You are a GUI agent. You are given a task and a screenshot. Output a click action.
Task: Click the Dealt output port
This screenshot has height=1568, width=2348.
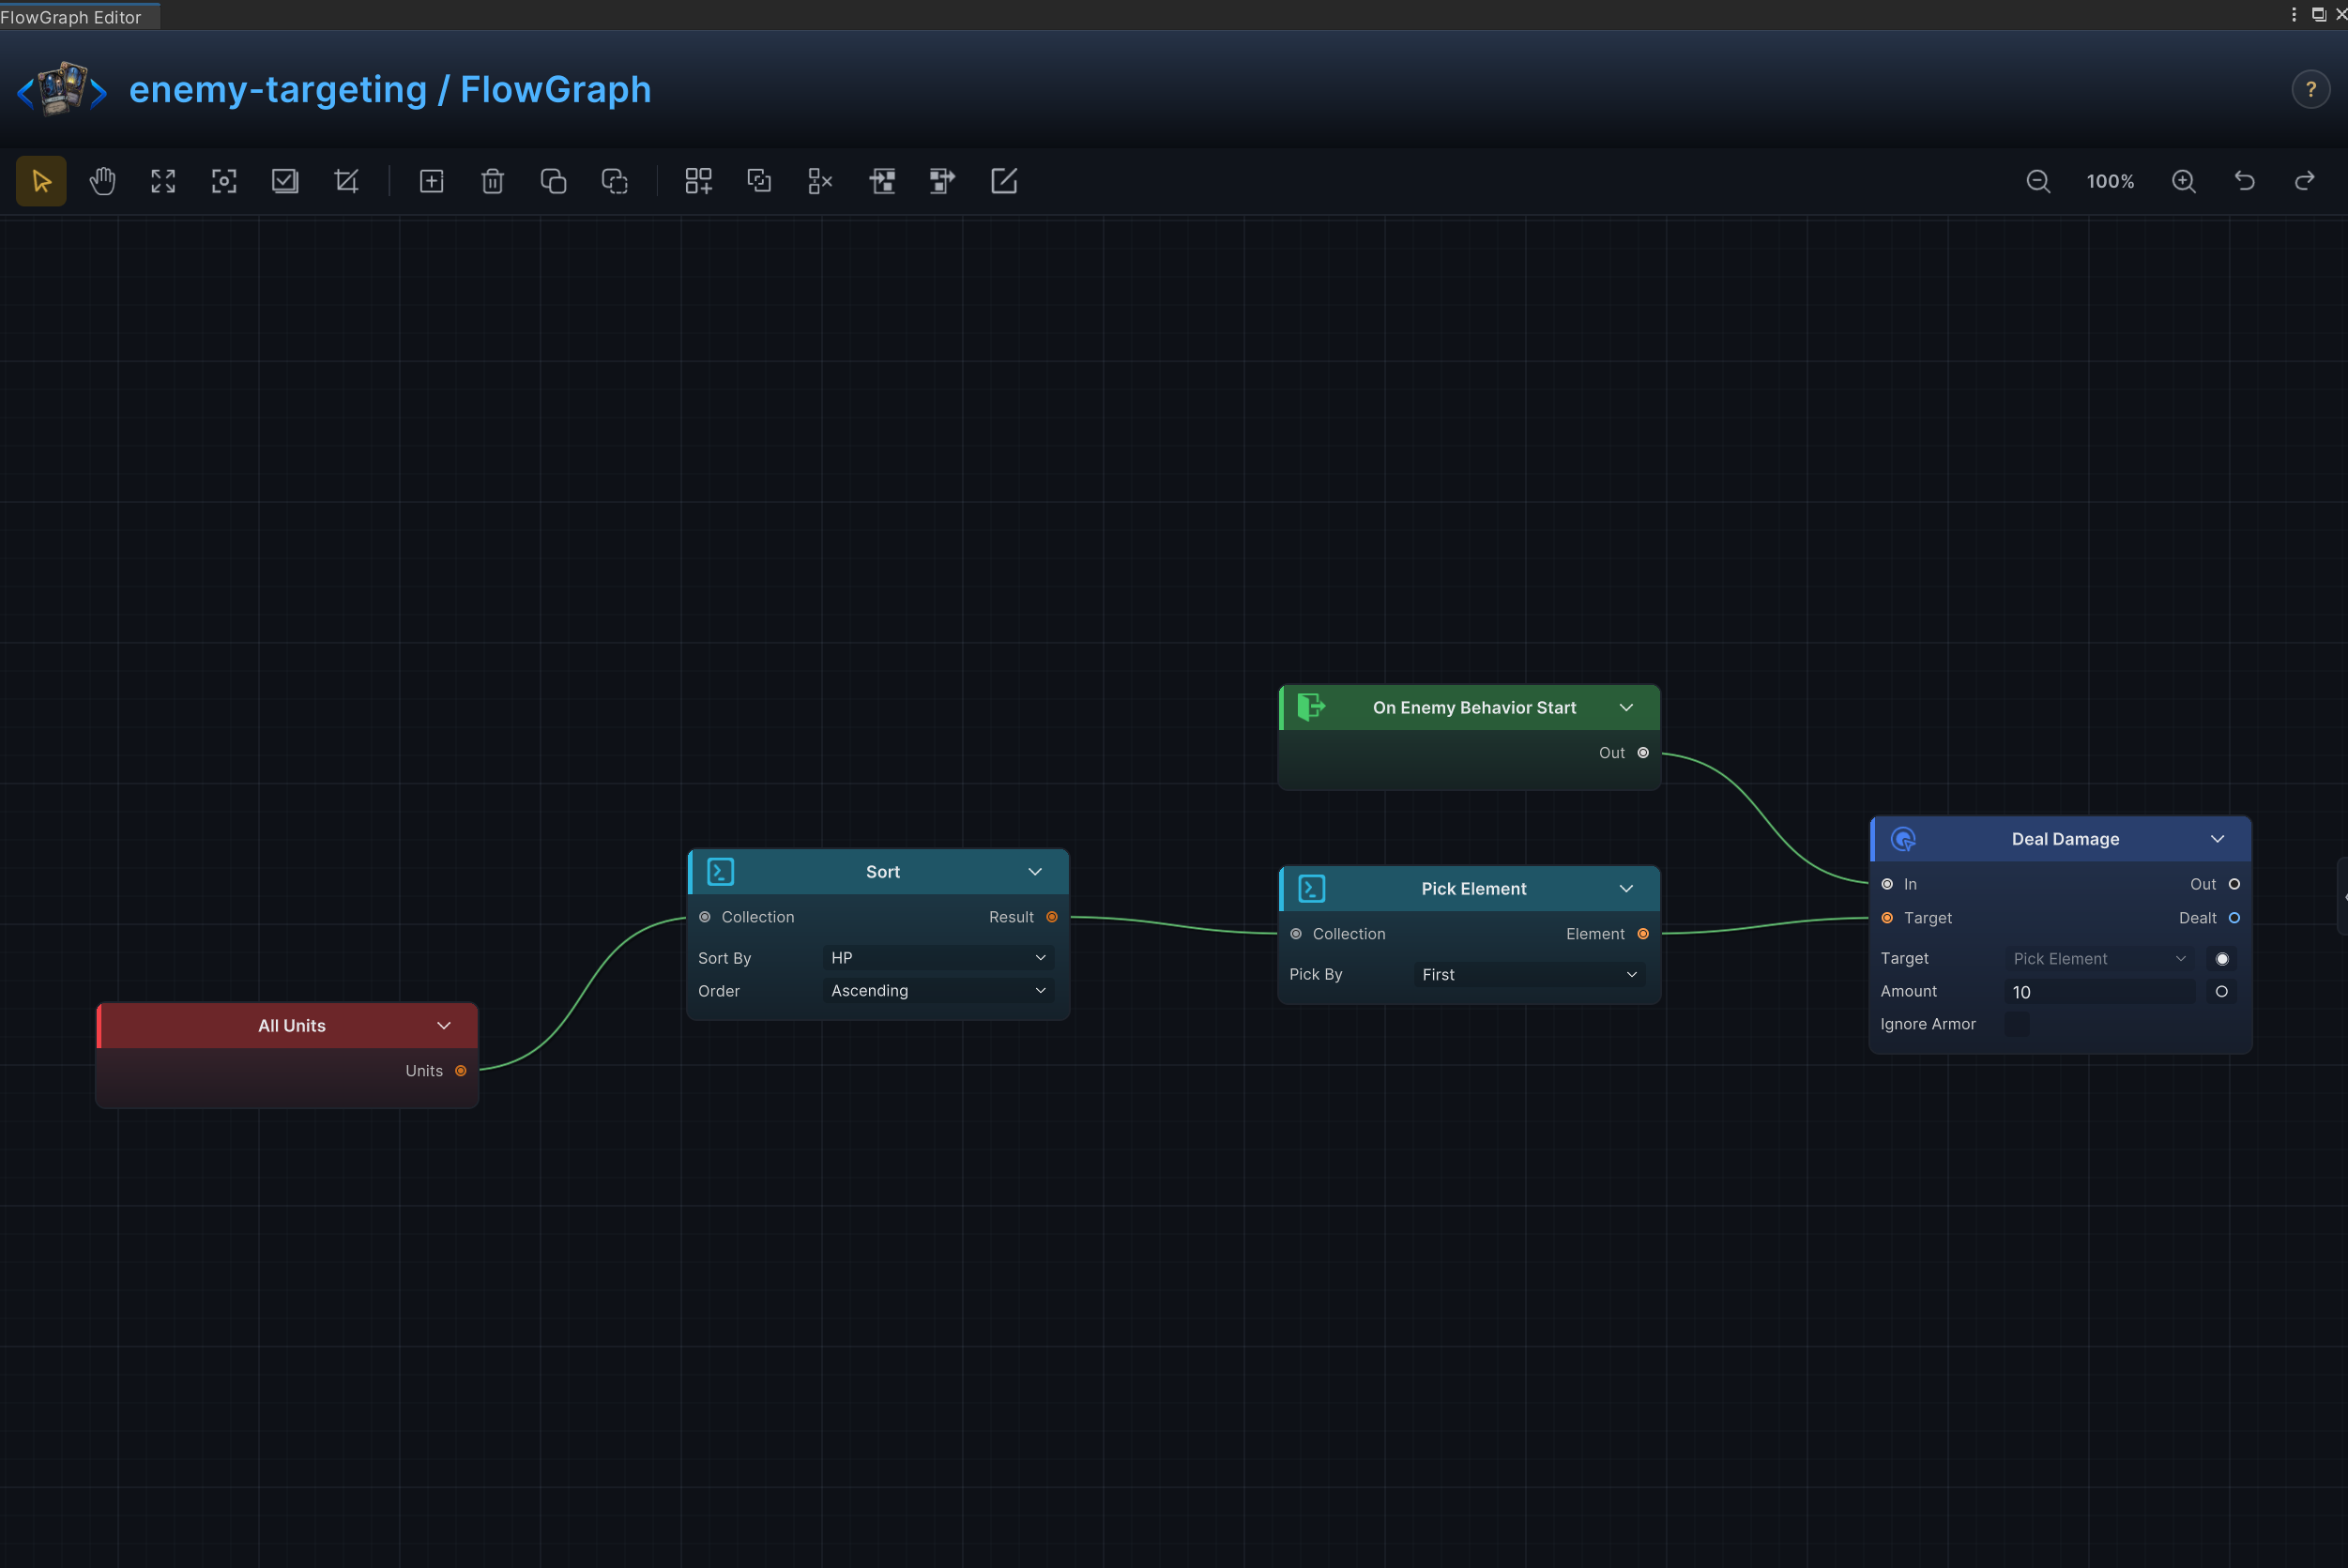[x=2234, y=918]
